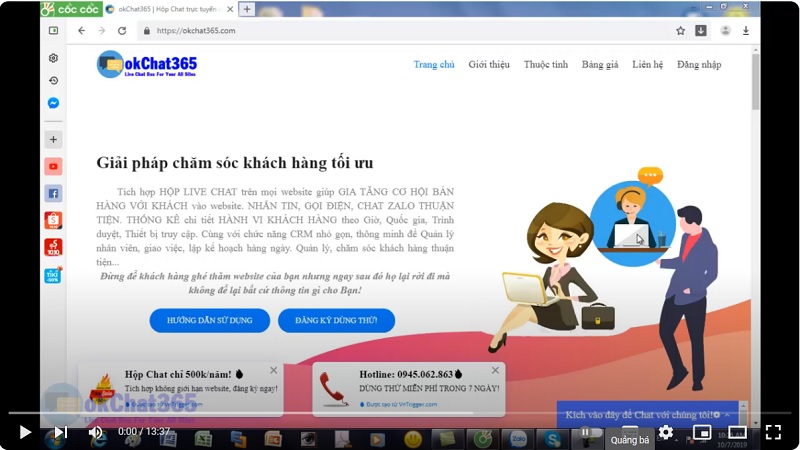
Task: Switch the video to miniplayer mode
Action: 702,432
